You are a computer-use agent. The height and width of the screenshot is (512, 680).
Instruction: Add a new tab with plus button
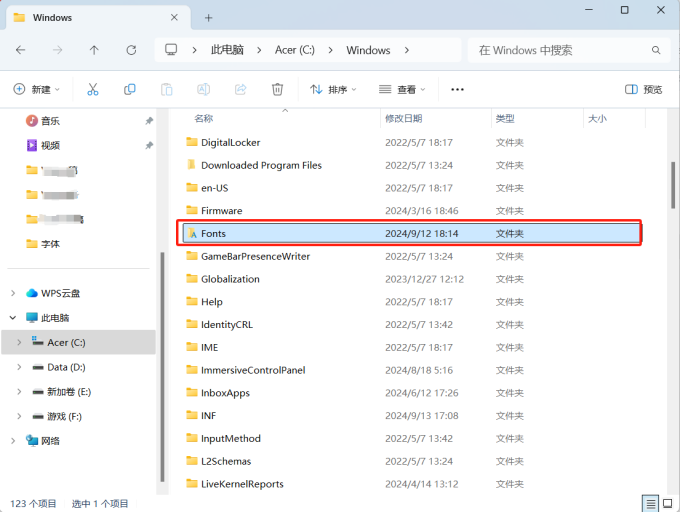(209, 18)
